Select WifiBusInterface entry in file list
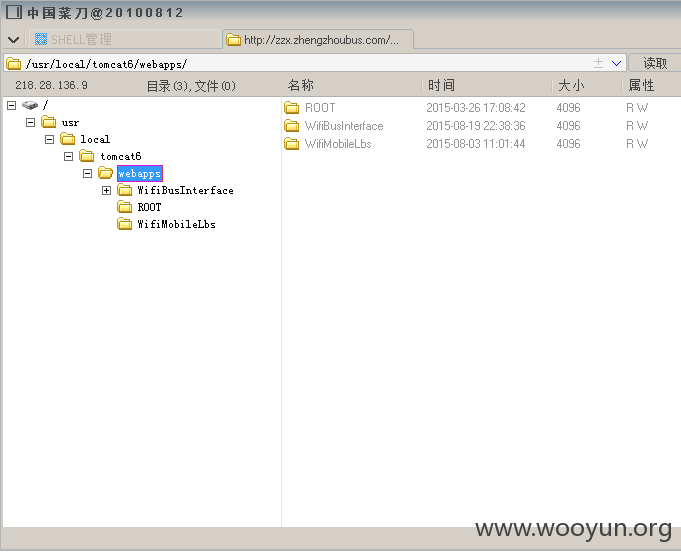The height and width of the screenshot is (557, 681). coord(344,126)
